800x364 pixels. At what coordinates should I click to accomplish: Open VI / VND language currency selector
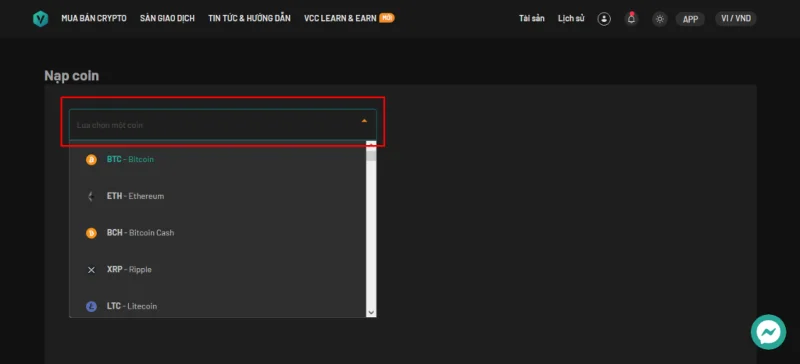tap(736, 18)
